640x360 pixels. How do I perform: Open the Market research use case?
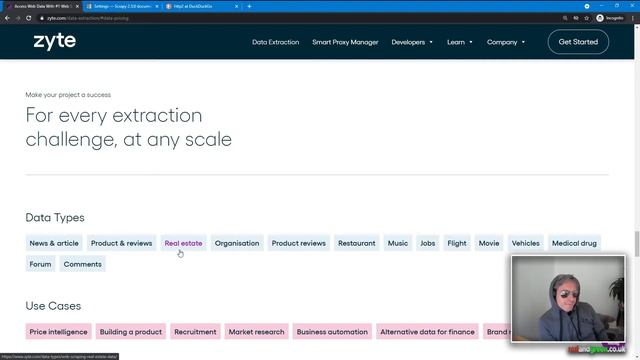256,332
